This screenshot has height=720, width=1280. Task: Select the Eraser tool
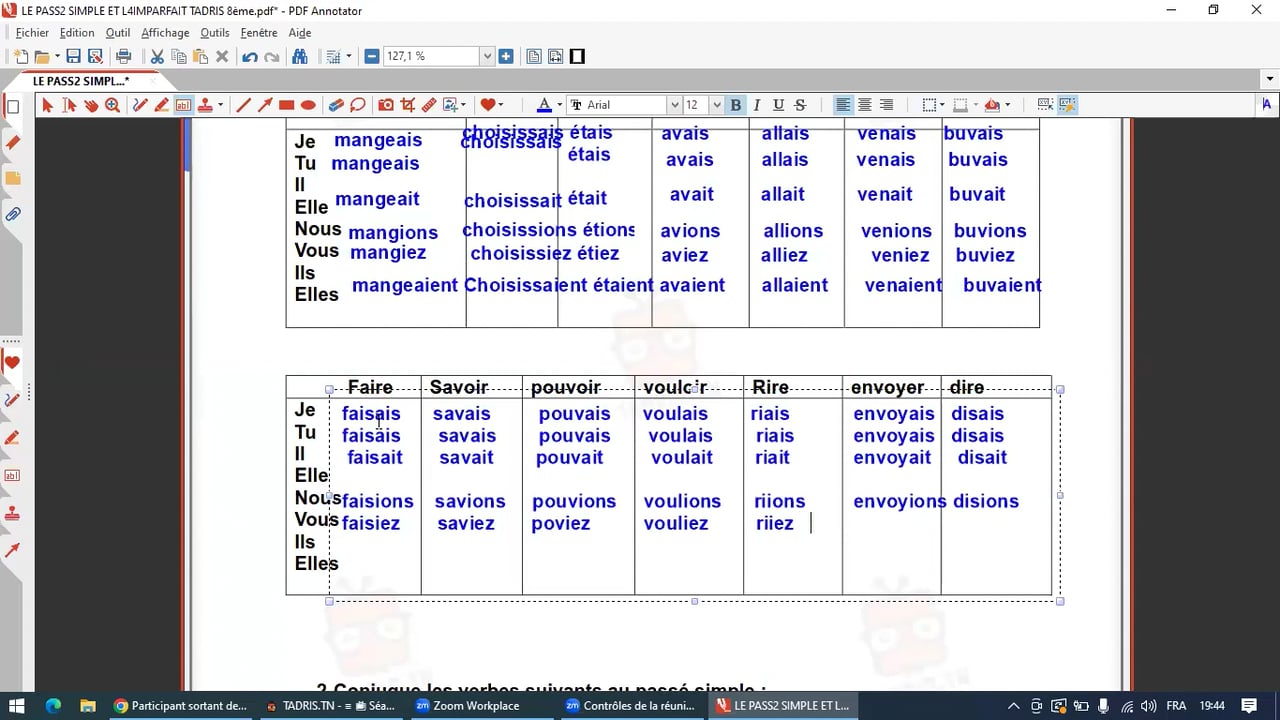click(x=336, y=105)
